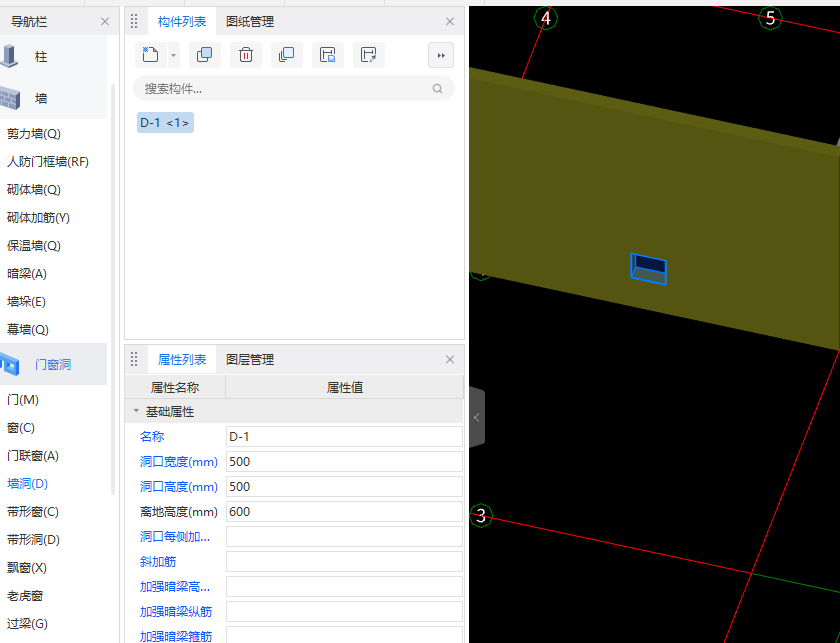Click the 加强暗梁箍筋 property label

[x=176, y=637]
